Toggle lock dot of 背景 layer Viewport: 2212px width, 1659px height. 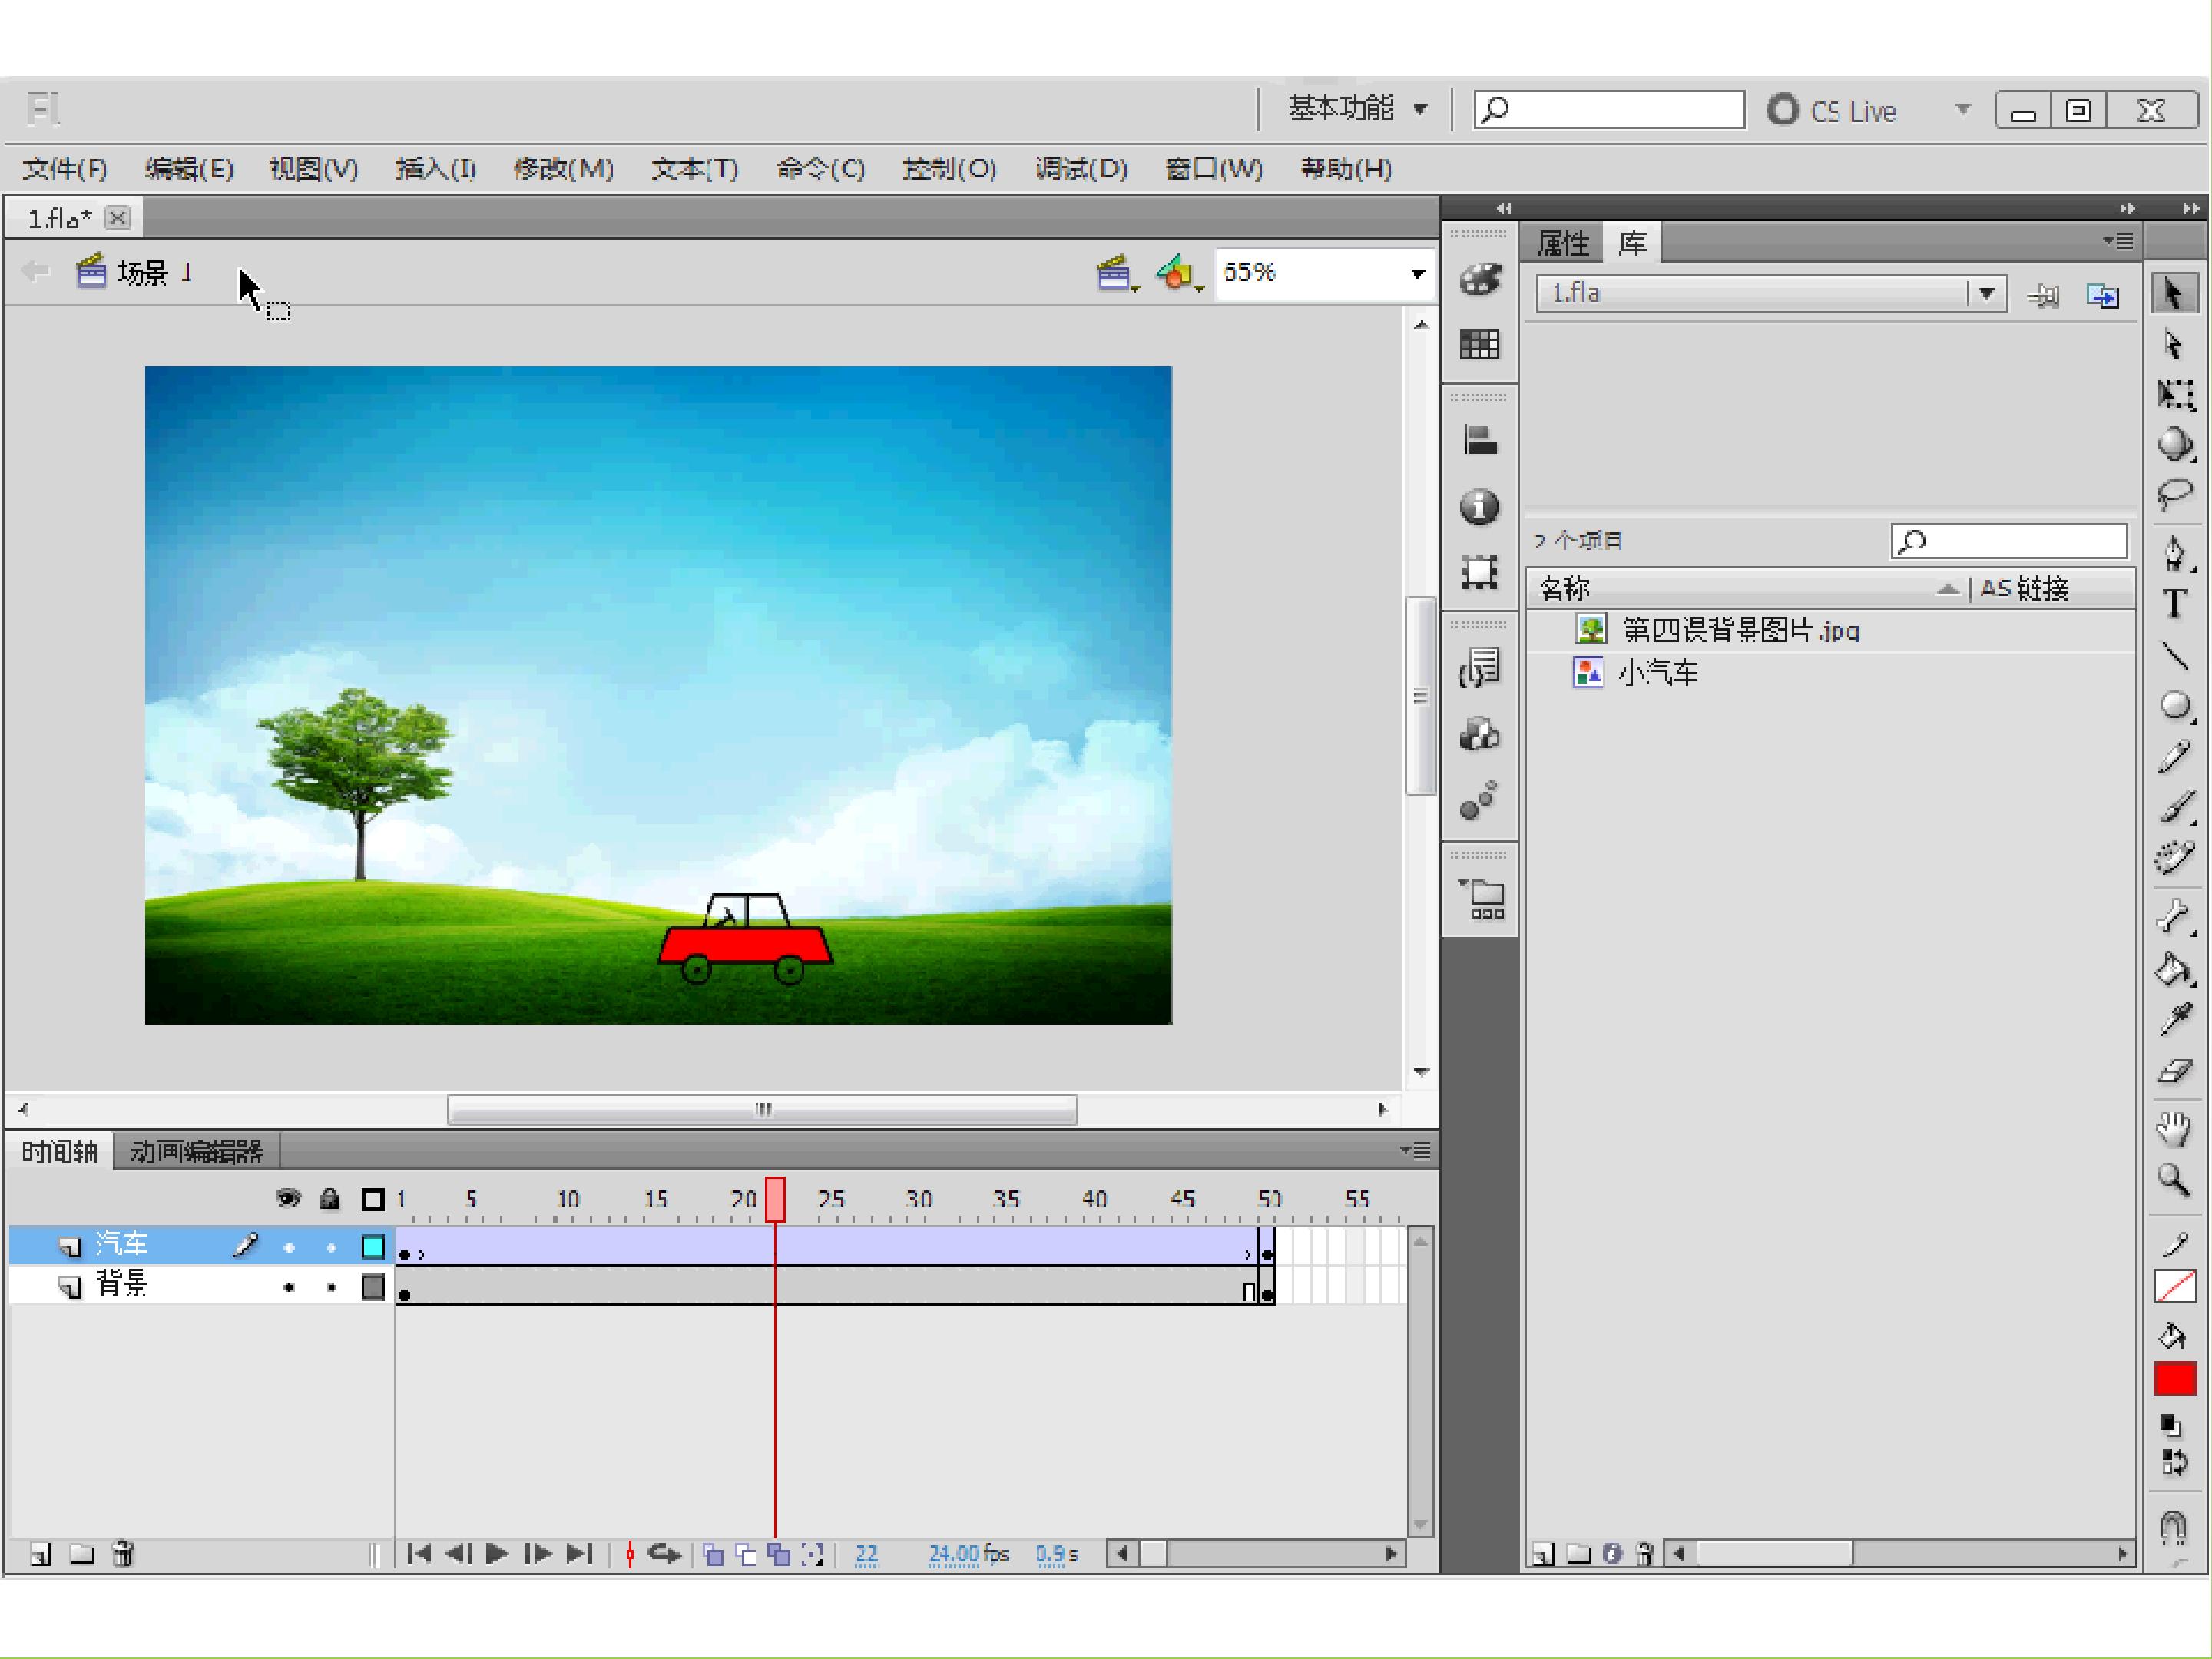point(331,1288)
